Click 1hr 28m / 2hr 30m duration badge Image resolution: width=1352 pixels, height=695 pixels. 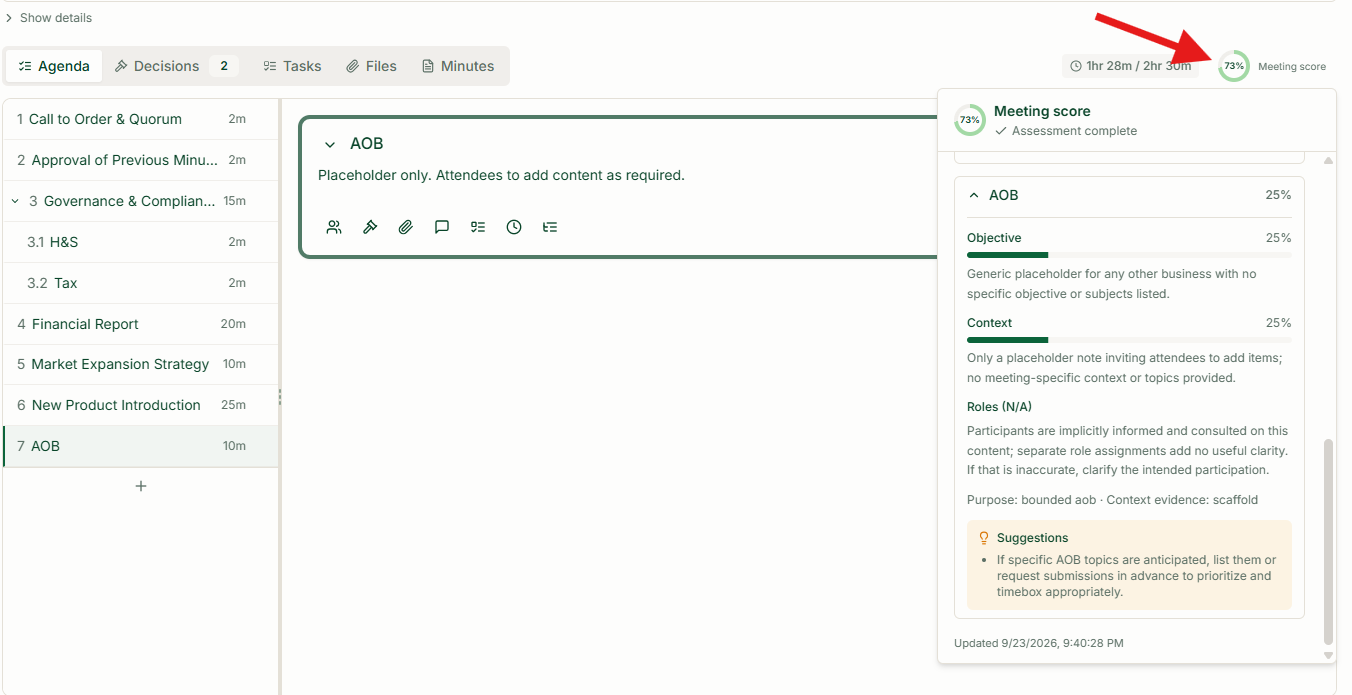[1131, 66]
